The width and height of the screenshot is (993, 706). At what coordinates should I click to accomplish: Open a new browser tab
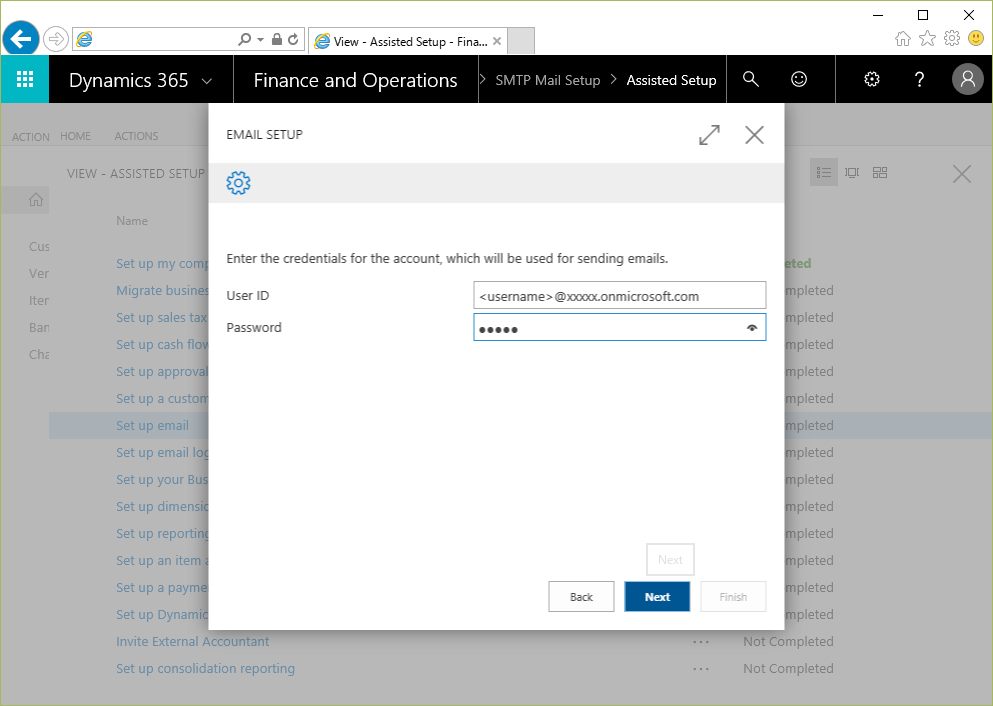pos(521,41)
